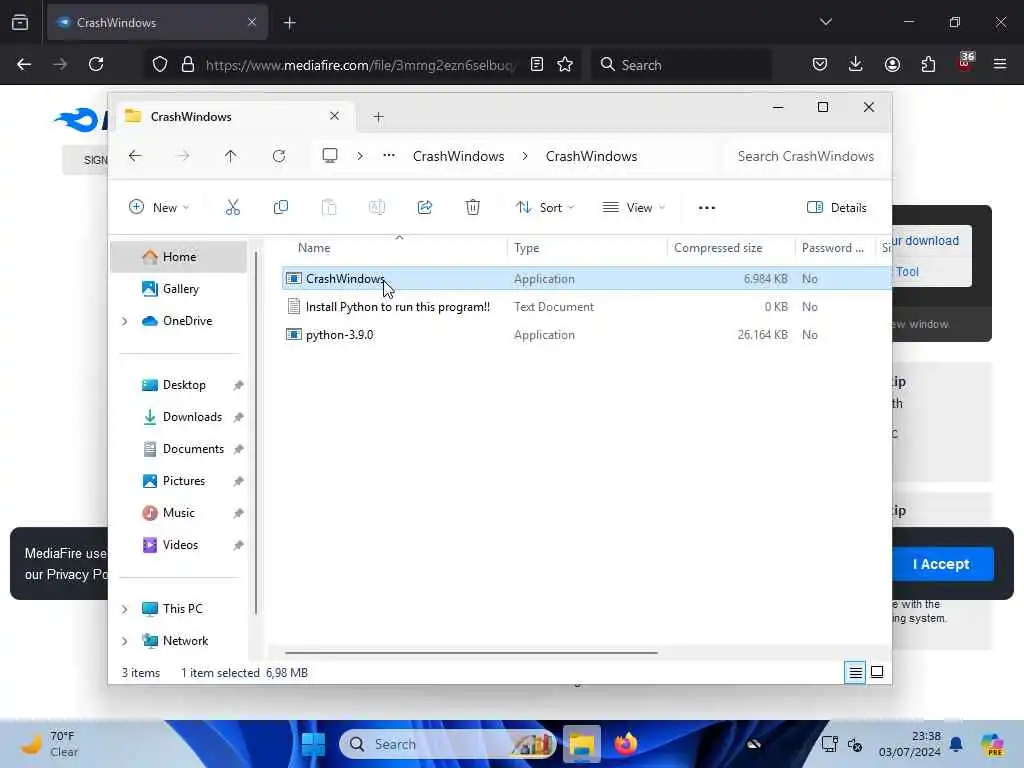Viewport: 1024px width, 768px height.
Task: Switch to the details list view icon
Action: [x=855, y=672]
